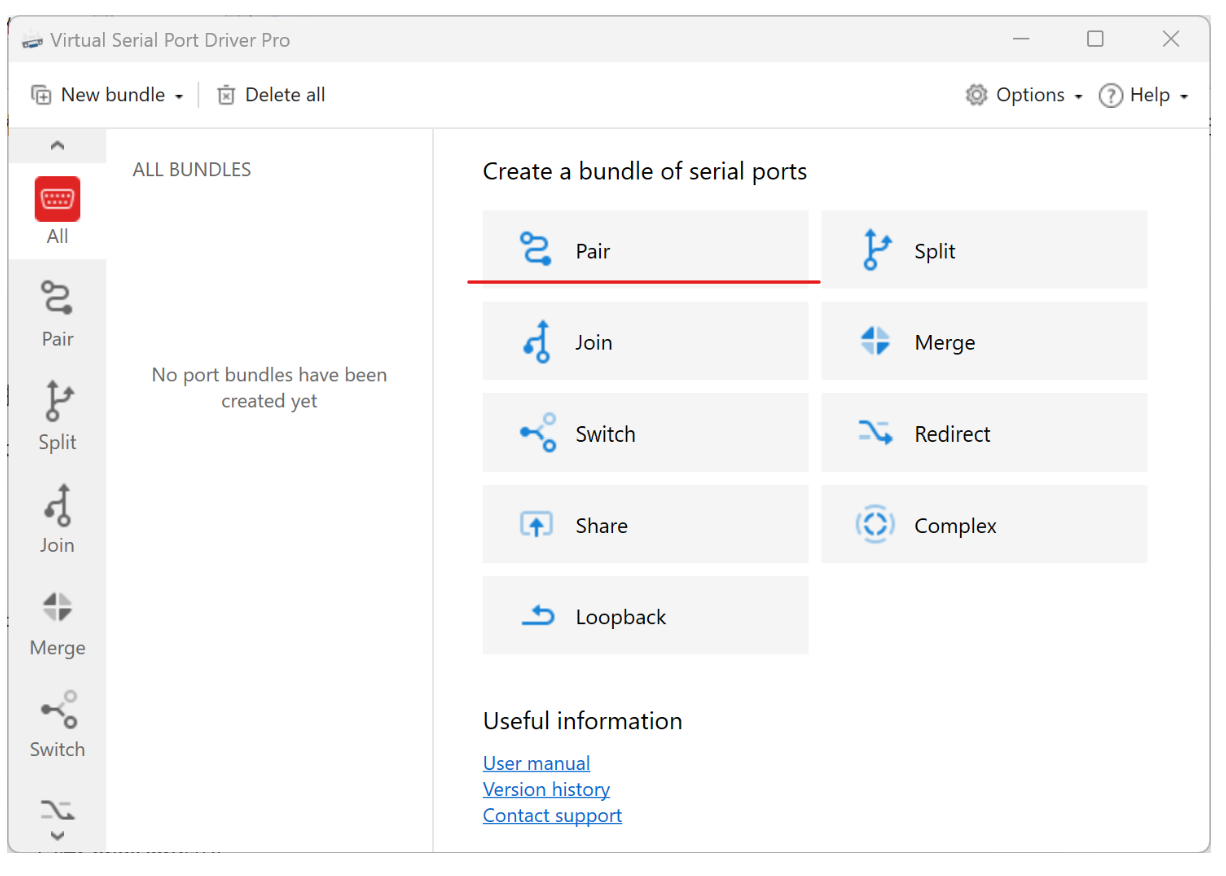Create a Loopback bundle tile
This screenshot has height=876, width=1226.
(645, 616)
